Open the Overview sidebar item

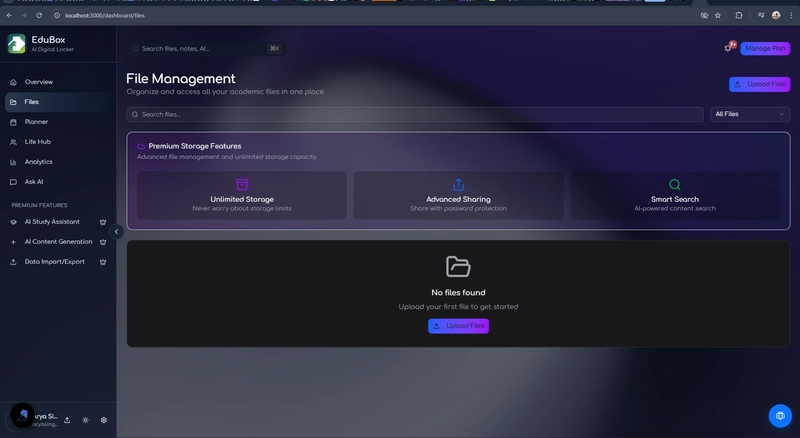coord(58,82)
